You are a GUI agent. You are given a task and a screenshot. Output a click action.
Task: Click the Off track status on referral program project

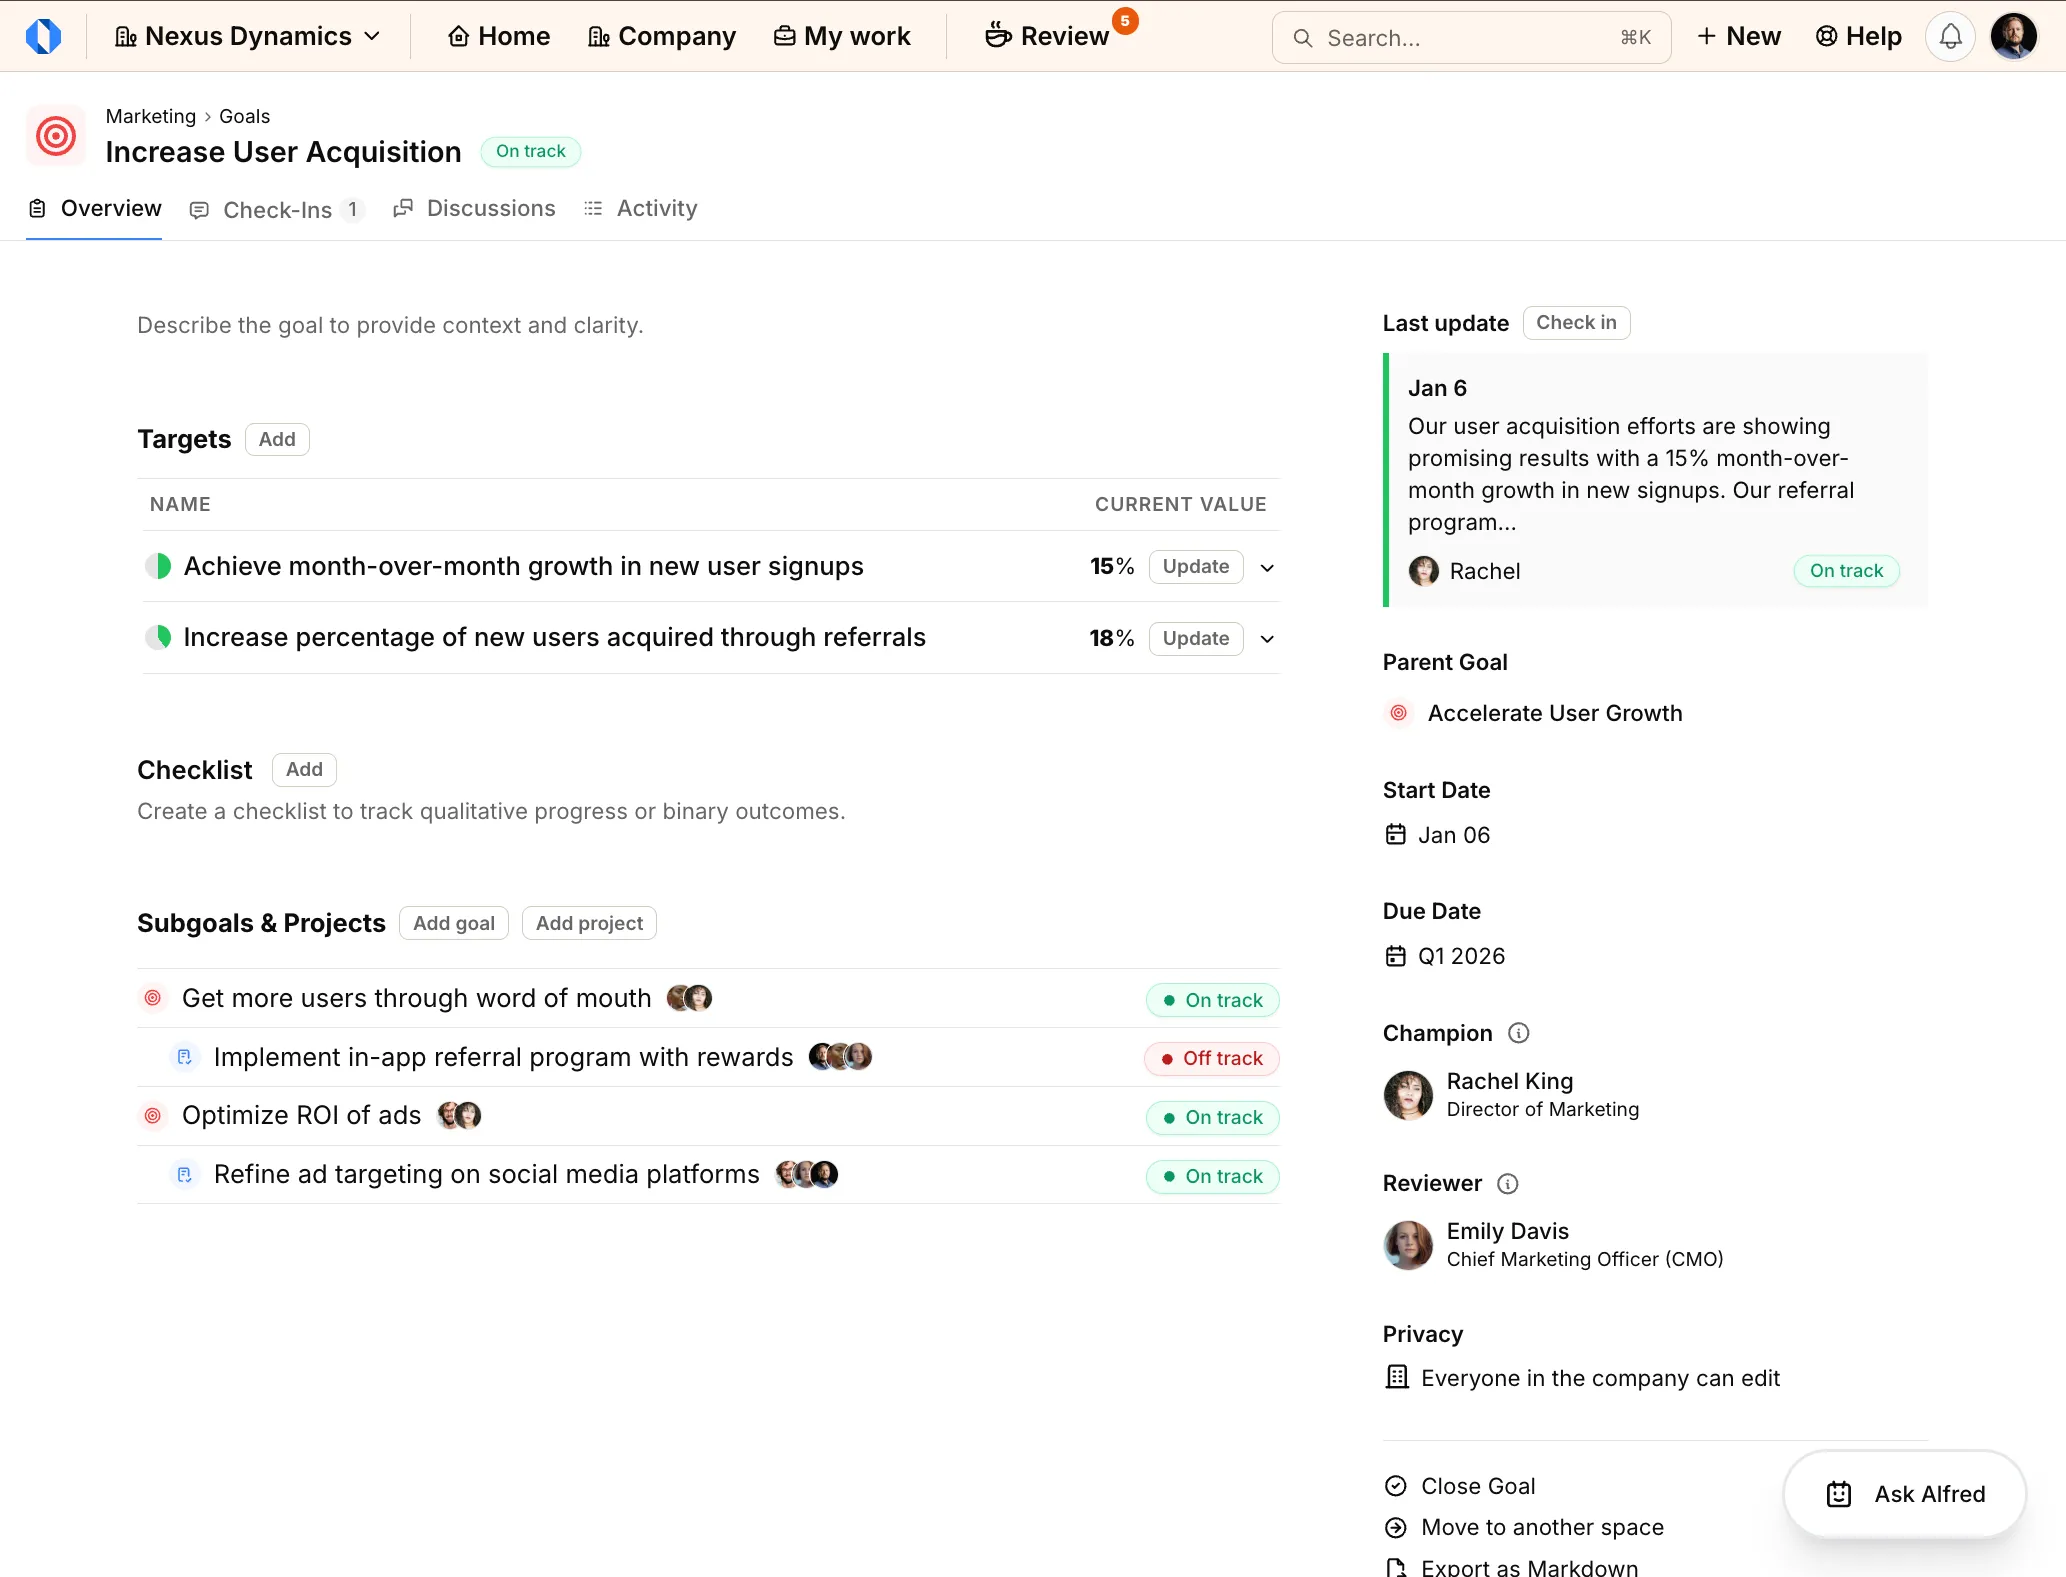(1211, 1057)
